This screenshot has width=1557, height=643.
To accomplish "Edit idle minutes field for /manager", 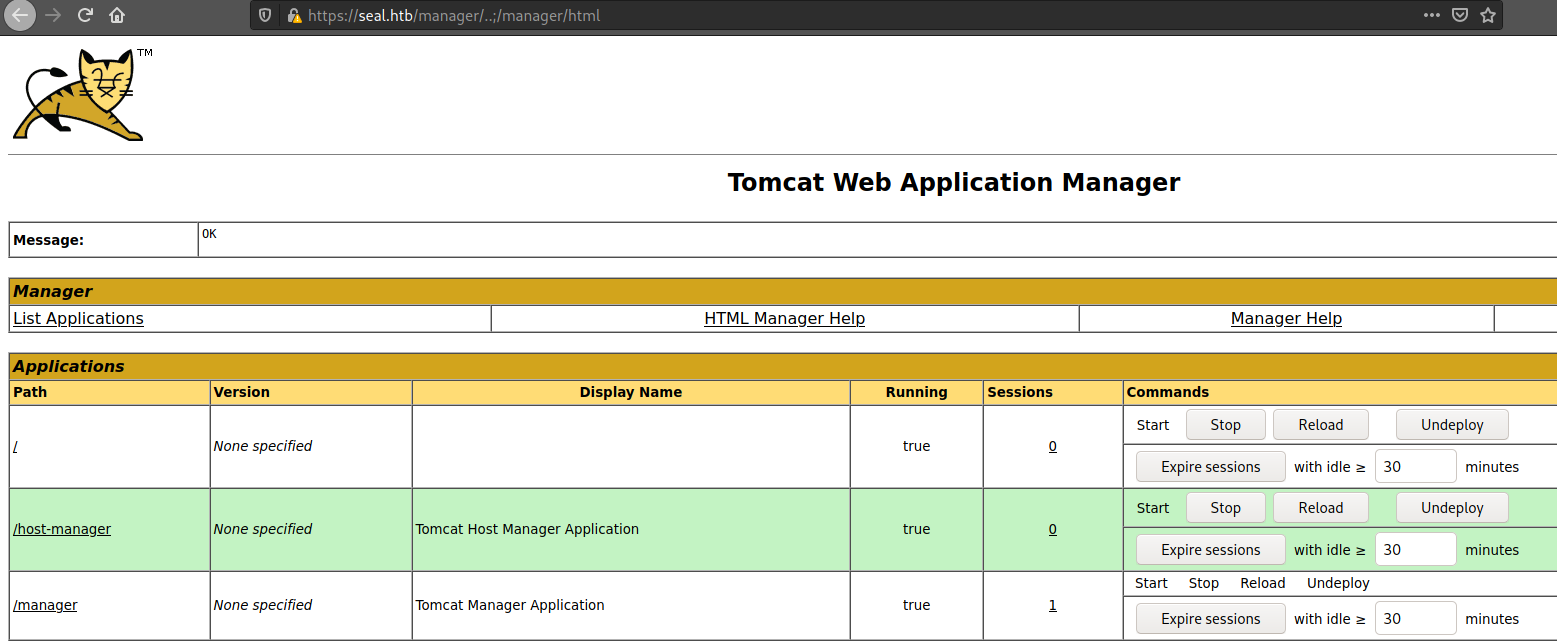I will [1416, 619].
